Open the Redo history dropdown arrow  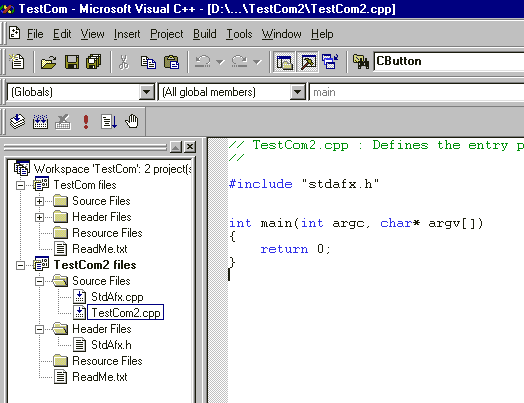point(257,62)
